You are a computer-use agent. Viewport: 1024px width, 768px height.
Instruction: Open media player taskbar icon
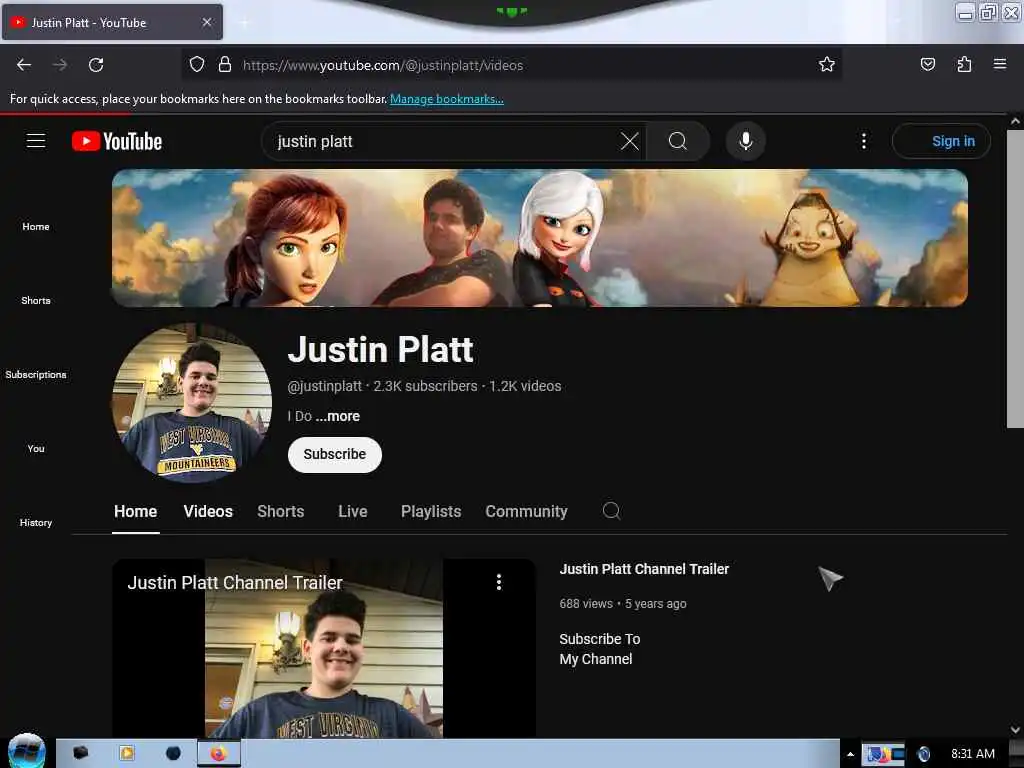click(127, 754)
